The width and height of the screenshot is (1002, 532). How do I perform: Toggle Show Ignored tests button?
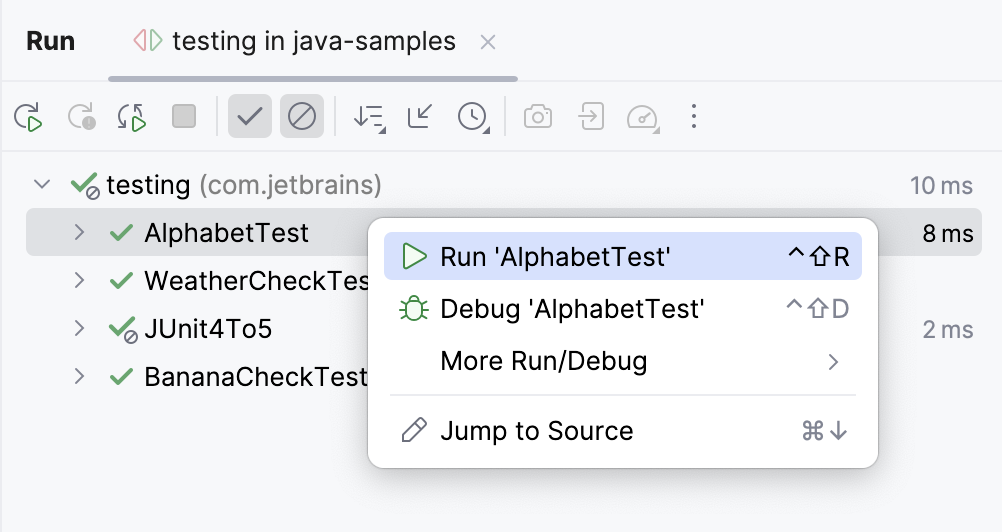click(301, 117)
